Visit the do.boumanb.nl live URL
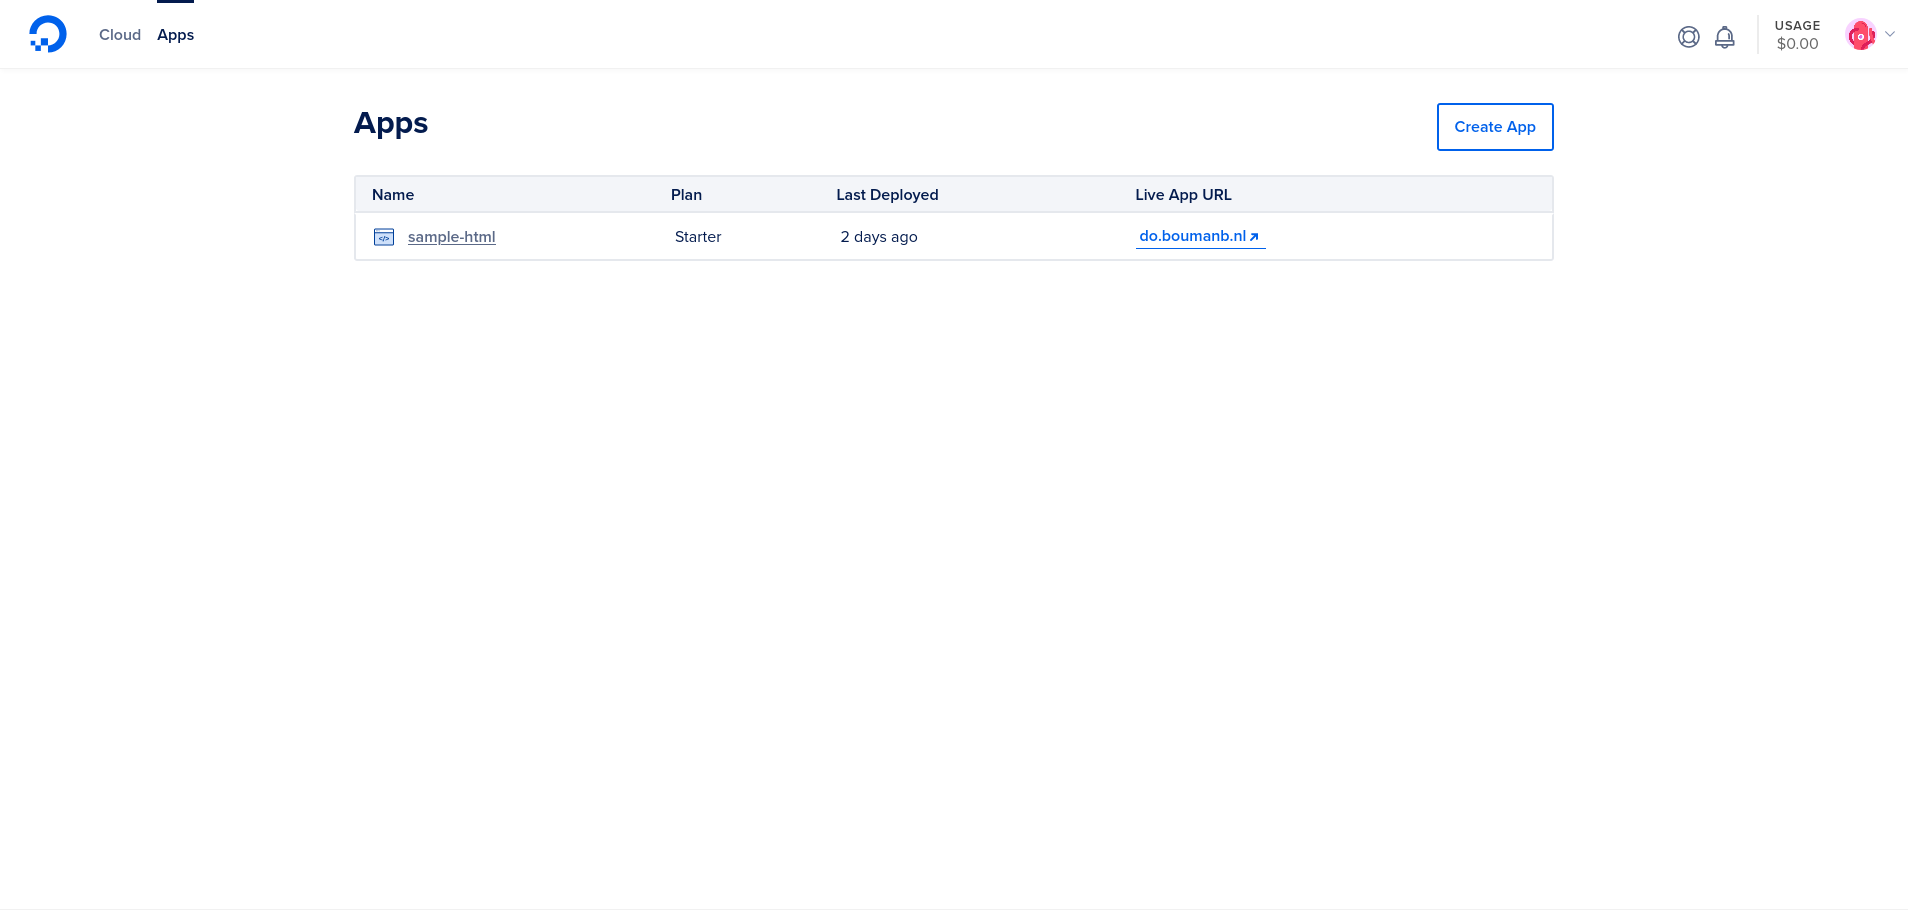Screen dimensions: 1908x910 [1192, 236]
